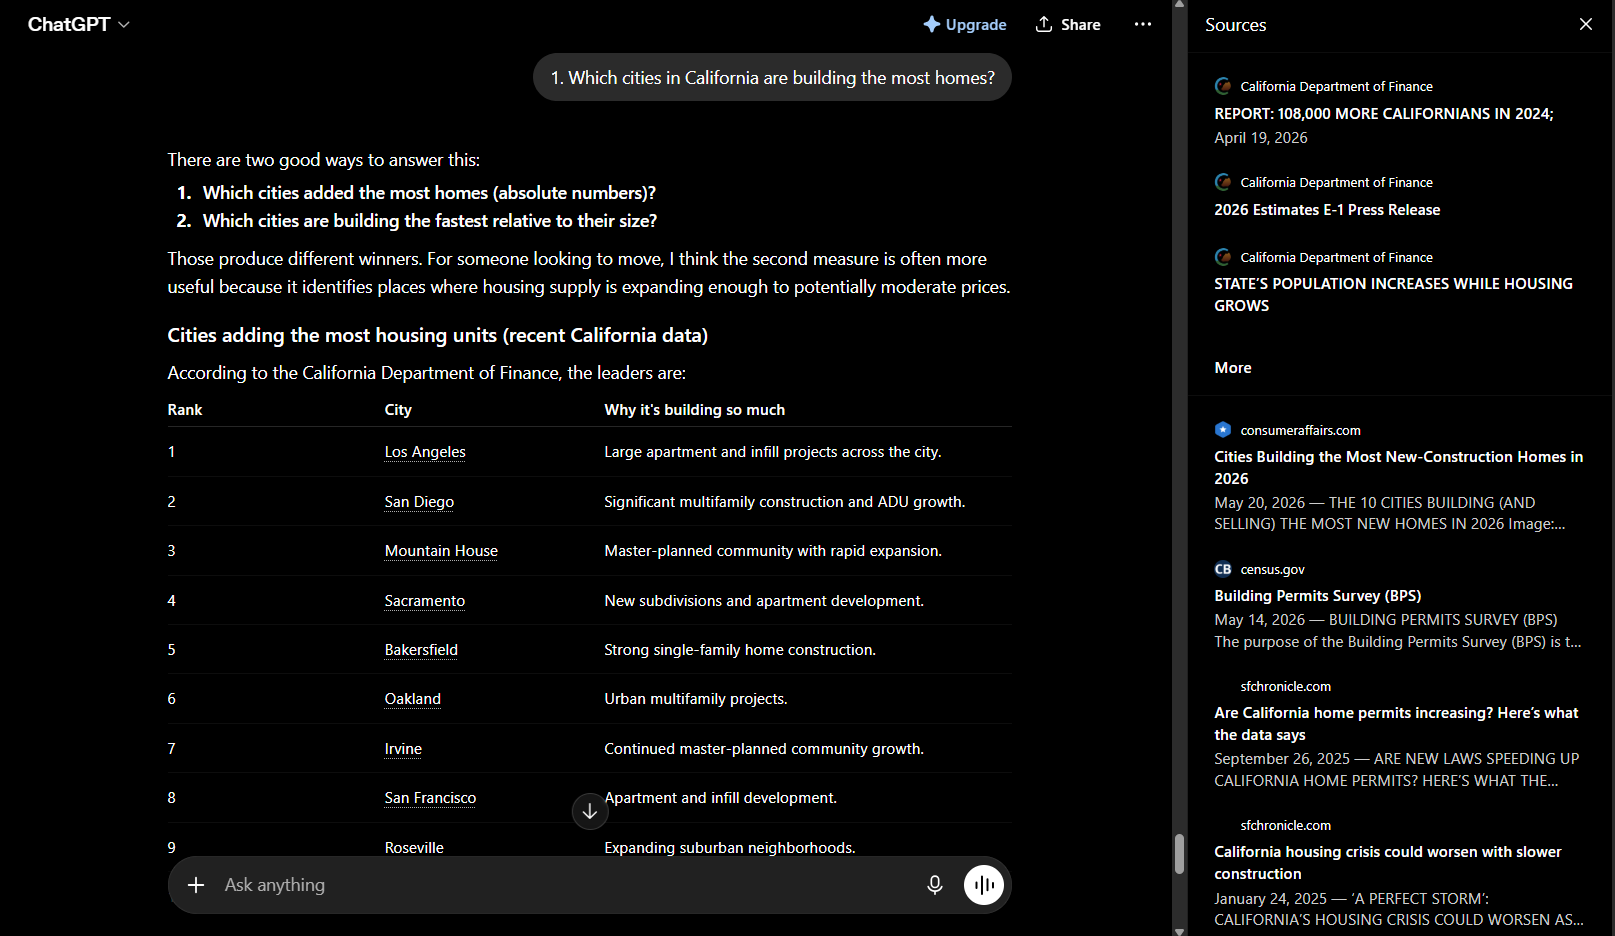
Task: Jump down with the scroll-to-bottom arrow button
Action: click(590, 811)
